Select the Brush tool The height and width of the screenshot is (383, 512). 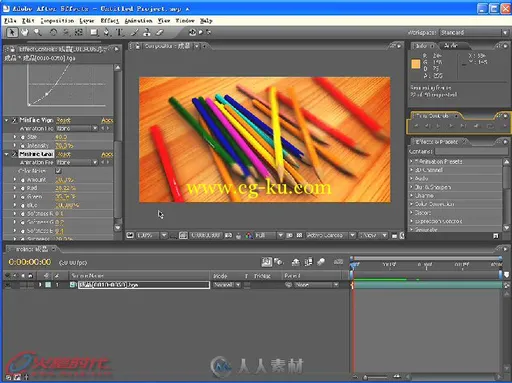(135, 32)
